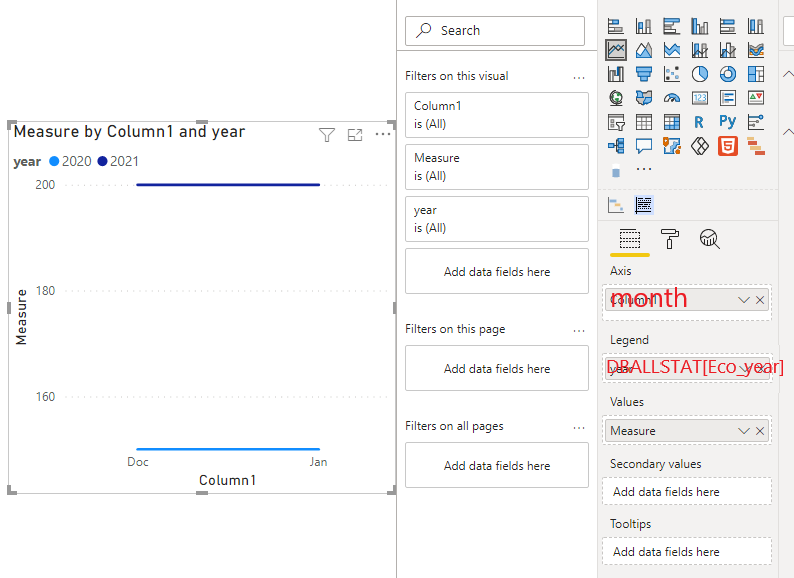Screen dimensions: 794x578
Task: Select the 100% stacked column chart visual
Action: coord(756,26)
